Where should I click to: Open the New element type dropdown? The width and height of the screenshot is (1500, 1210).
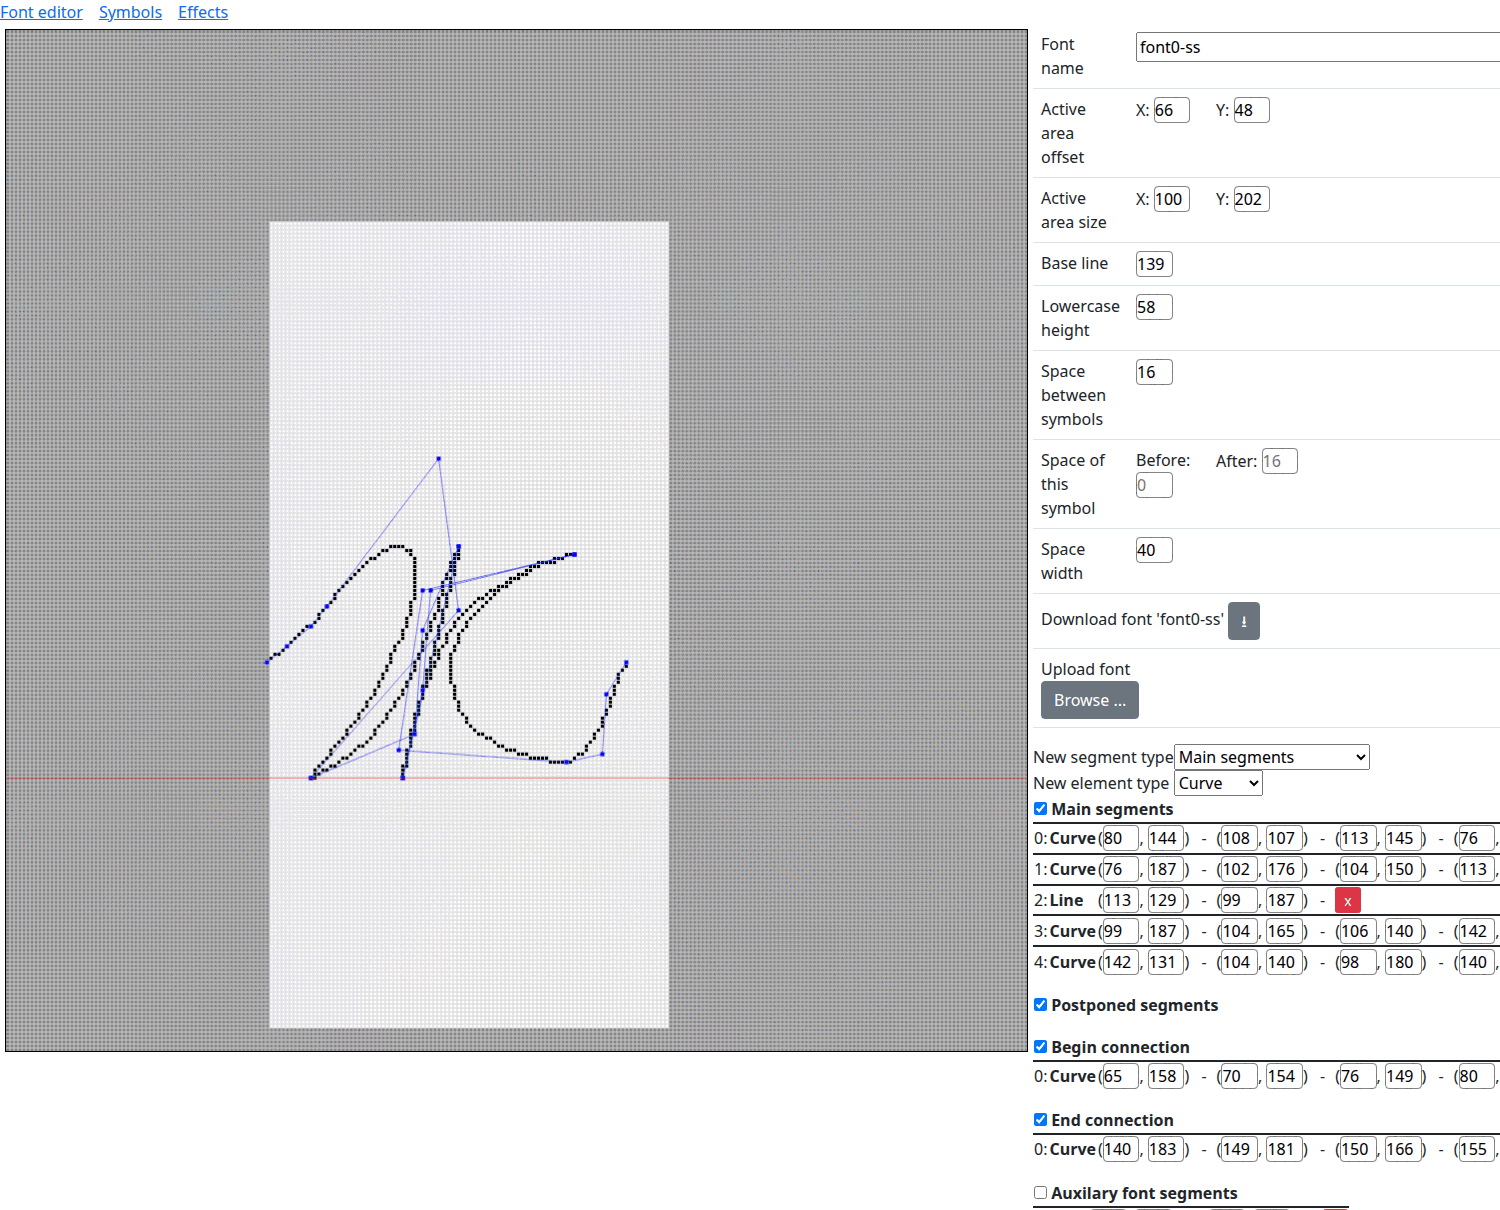1218,783
